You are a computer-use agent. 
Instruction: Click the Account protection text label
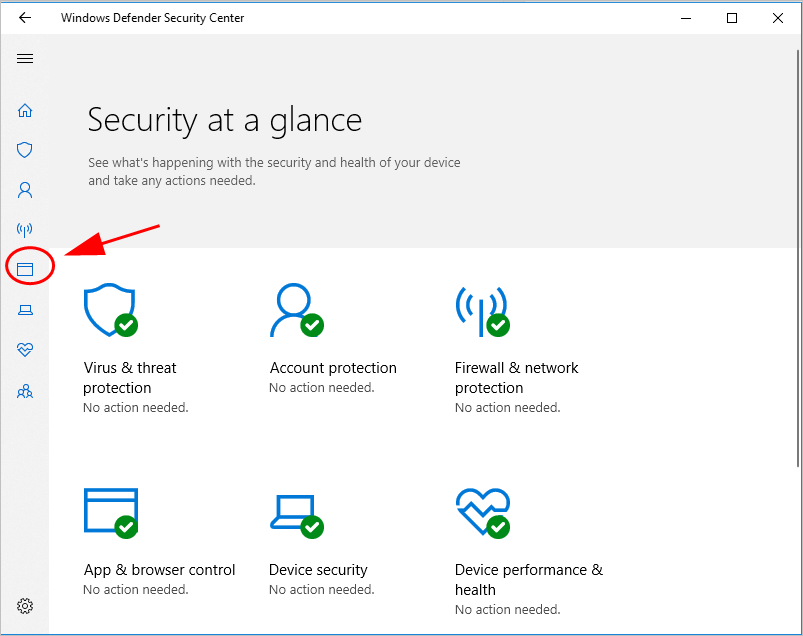333,368
